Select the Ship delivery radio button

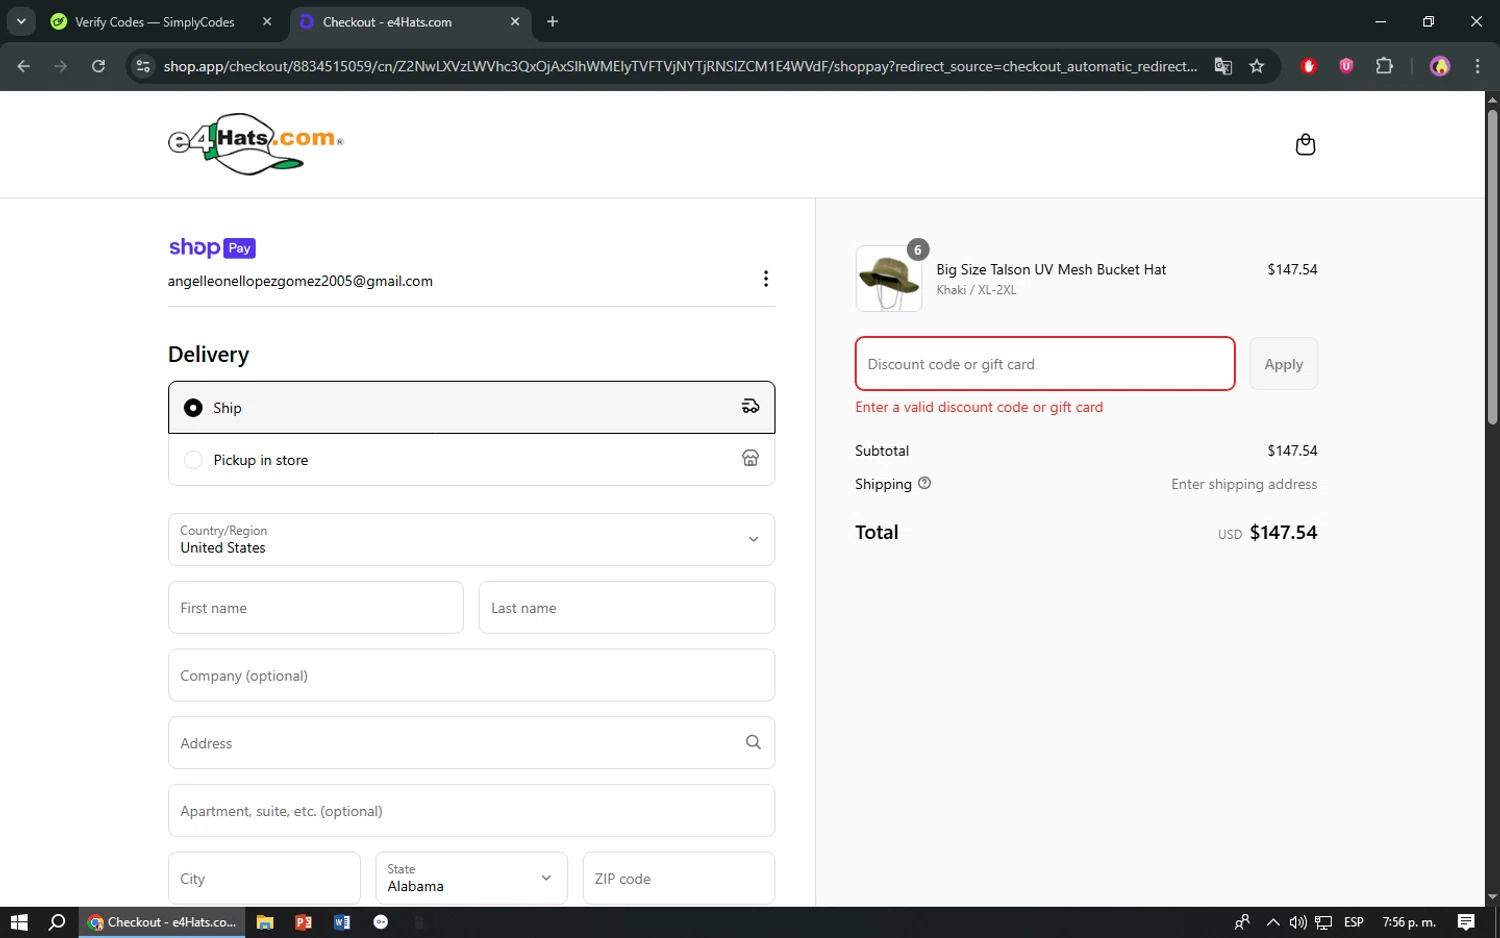click(x=193, y=408)
